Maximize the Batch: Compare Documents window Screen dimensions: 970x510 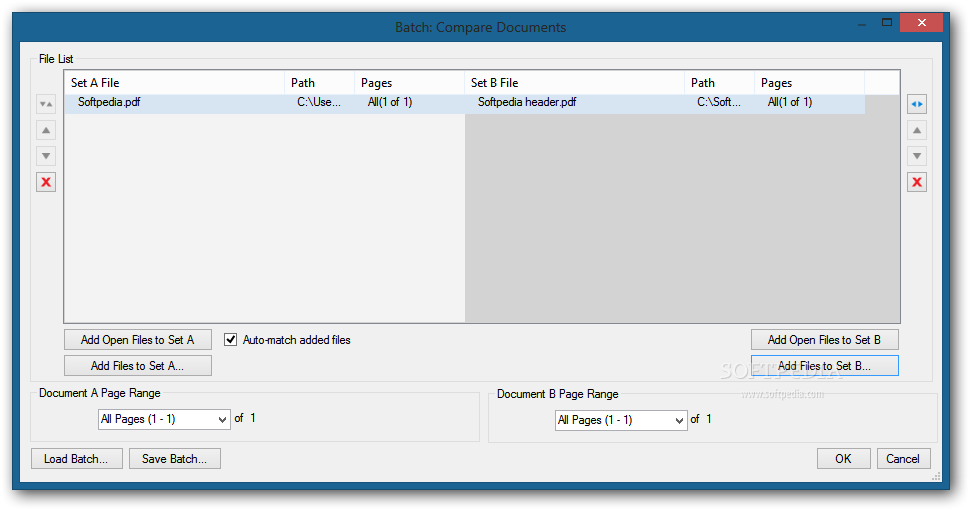tap(887, 23)
